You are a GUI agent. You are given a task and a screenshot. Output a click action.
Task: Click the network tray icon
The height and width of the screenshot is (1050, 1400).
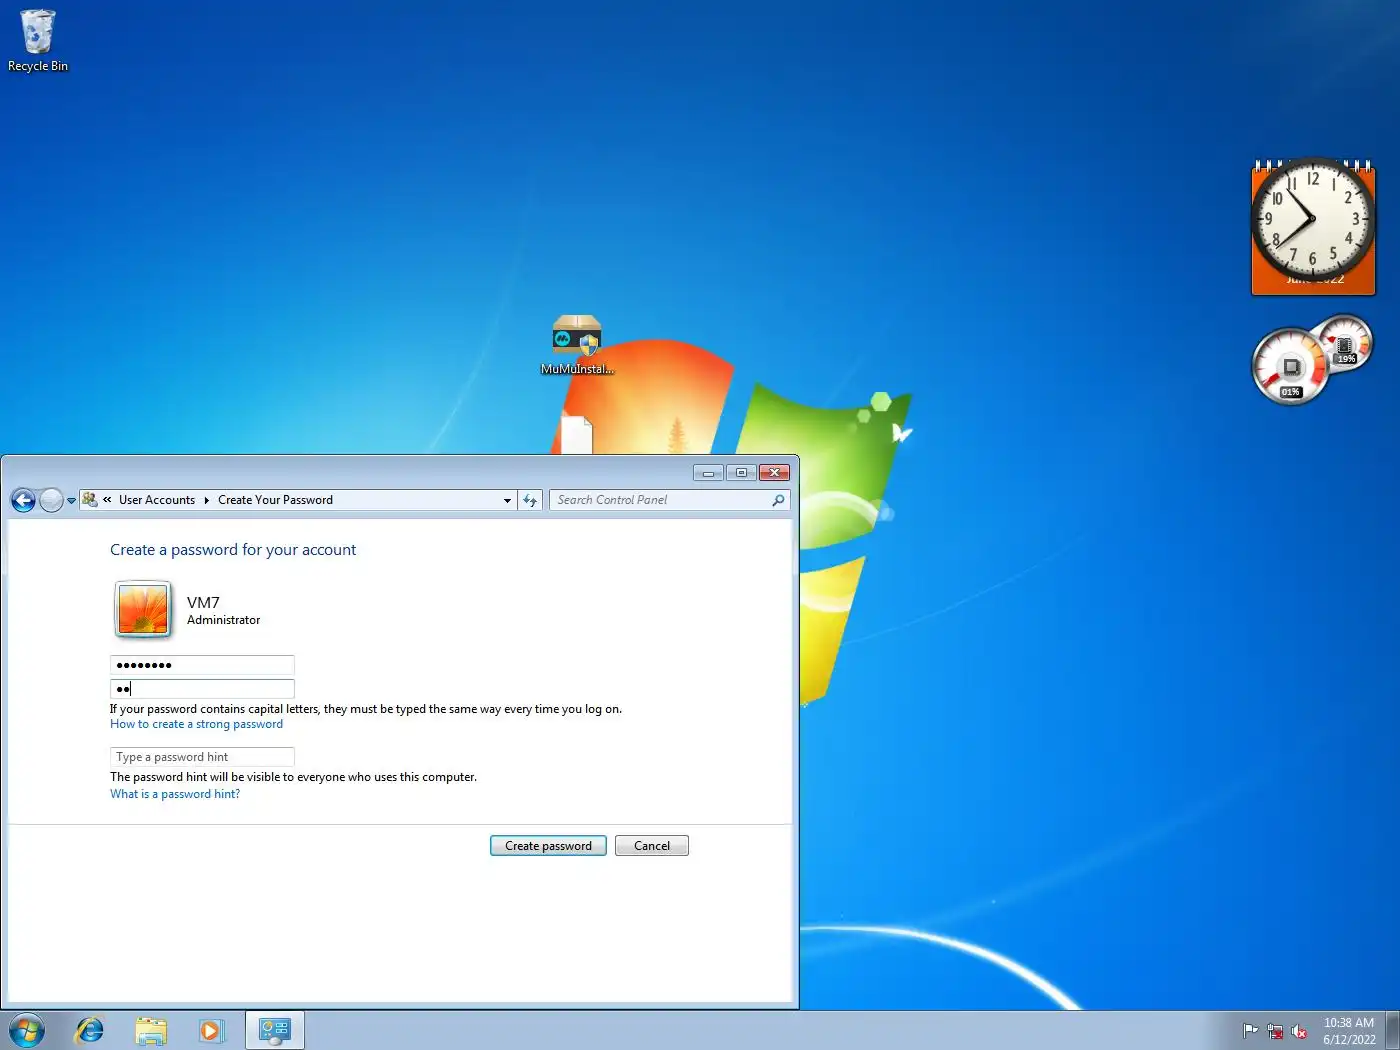(x=1275, y=1031)
